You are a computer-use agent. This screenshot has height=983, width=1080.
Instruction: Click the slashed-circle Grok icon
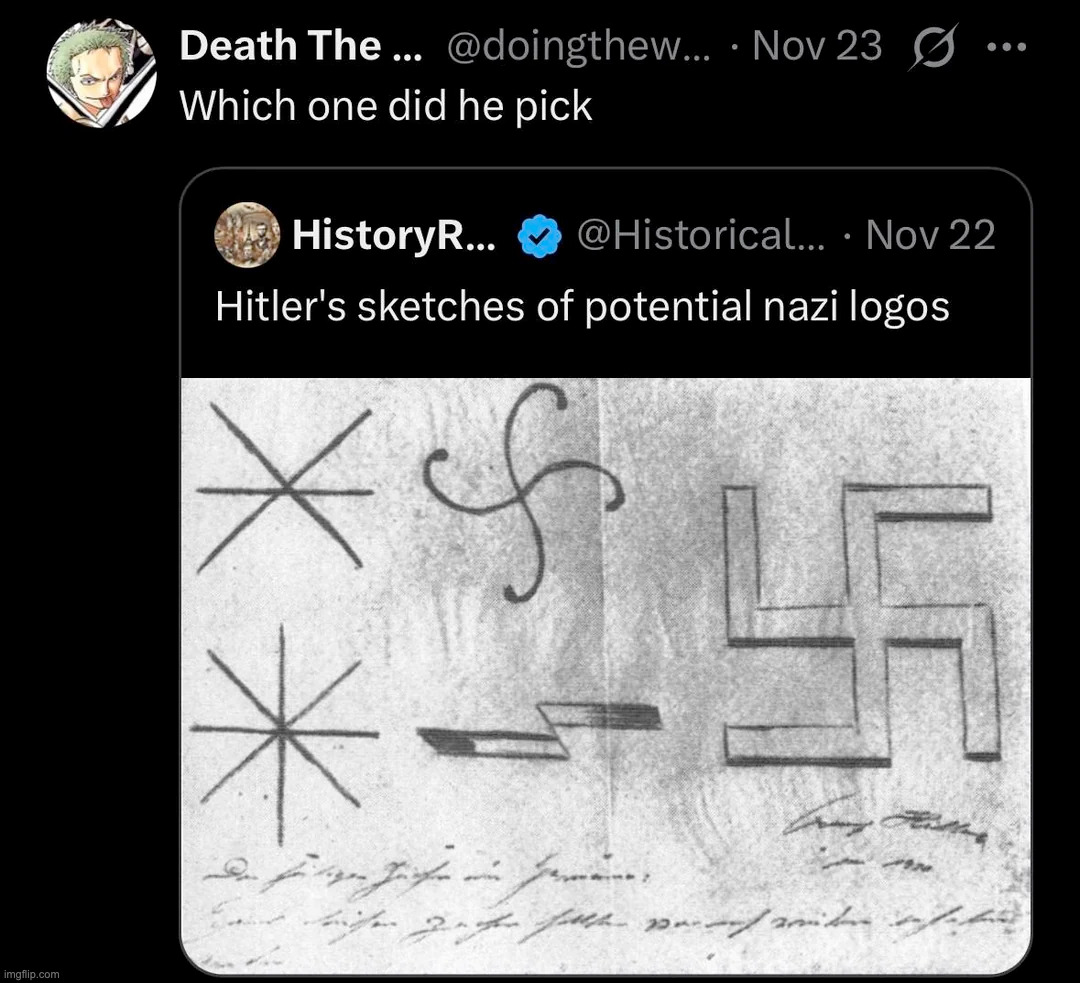tap(932, 47)
